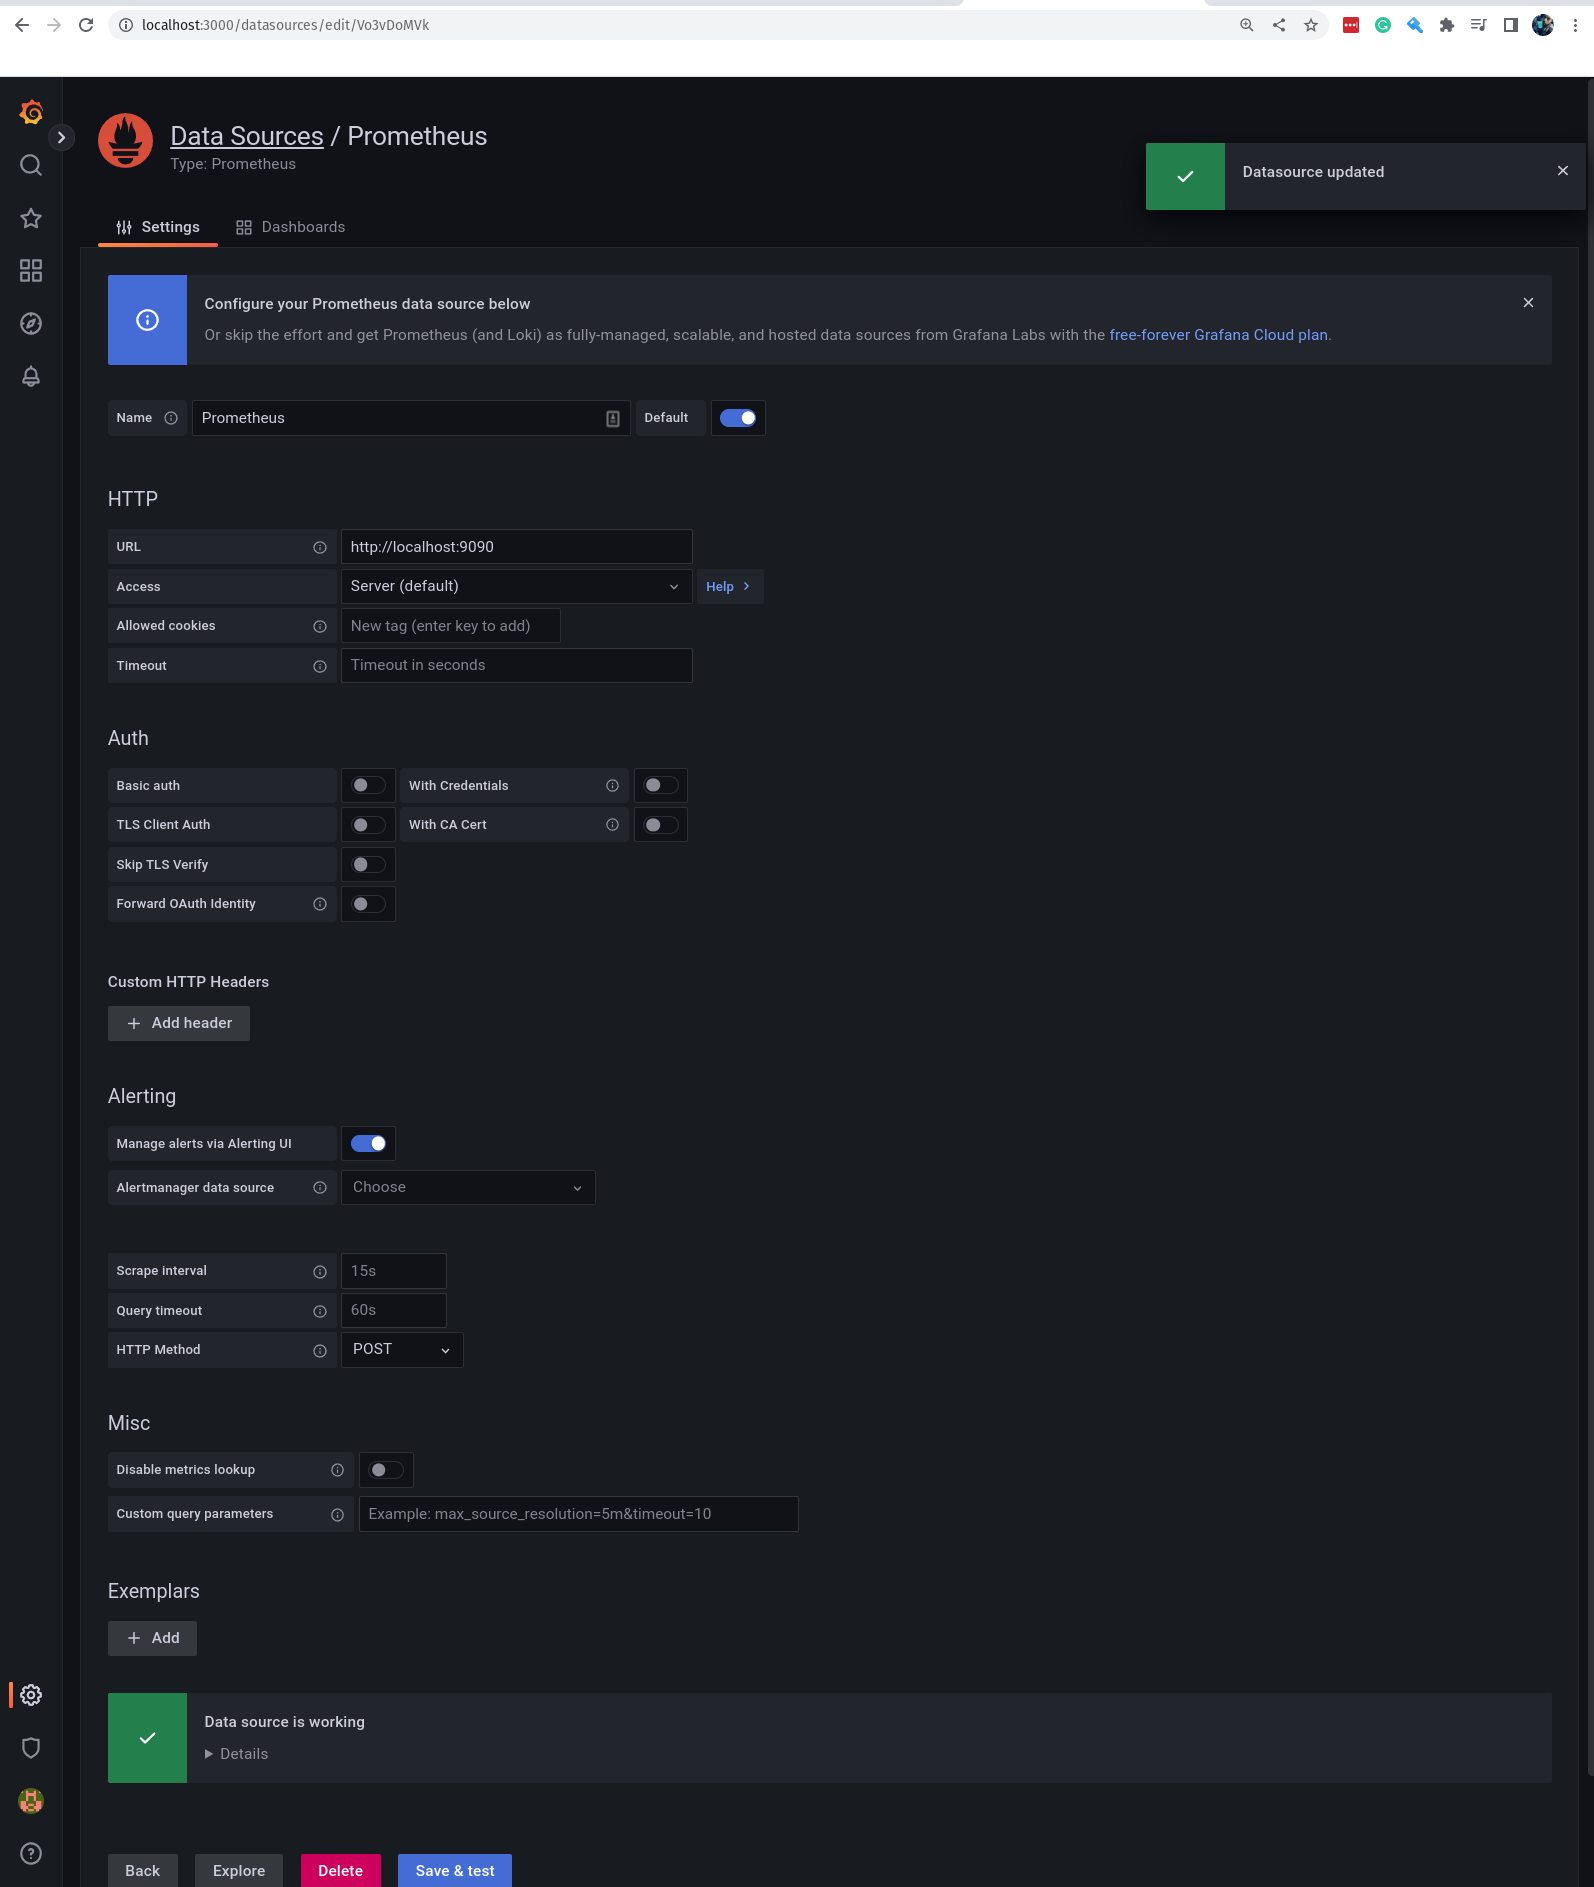Image resolution: width=1594 pixels, height=1887 pixels.
Task: Toggle the Default data source switch
Action: click(738, 418)
